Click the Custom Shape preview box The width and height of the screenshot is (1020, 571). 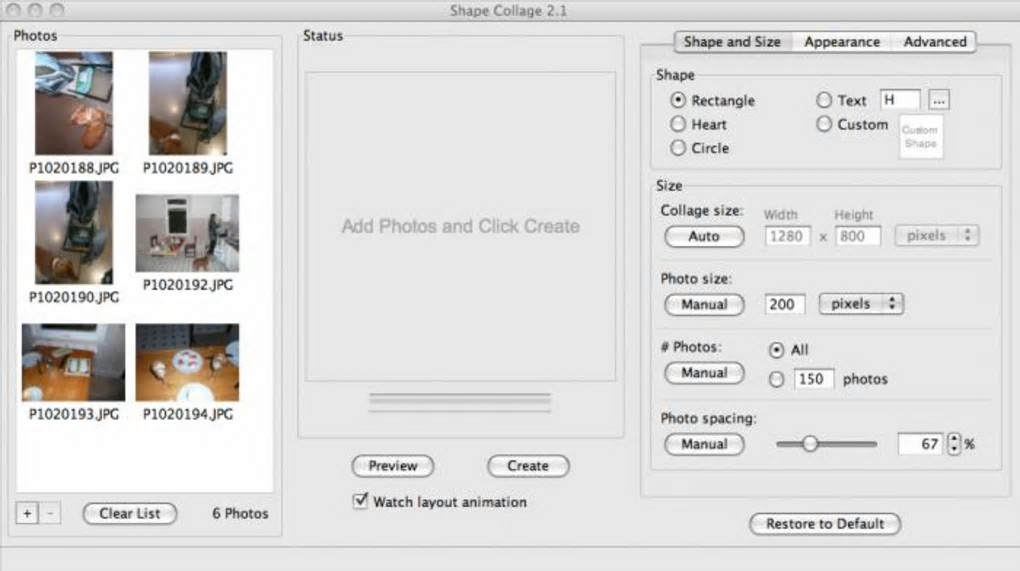(x=920, y=137)
